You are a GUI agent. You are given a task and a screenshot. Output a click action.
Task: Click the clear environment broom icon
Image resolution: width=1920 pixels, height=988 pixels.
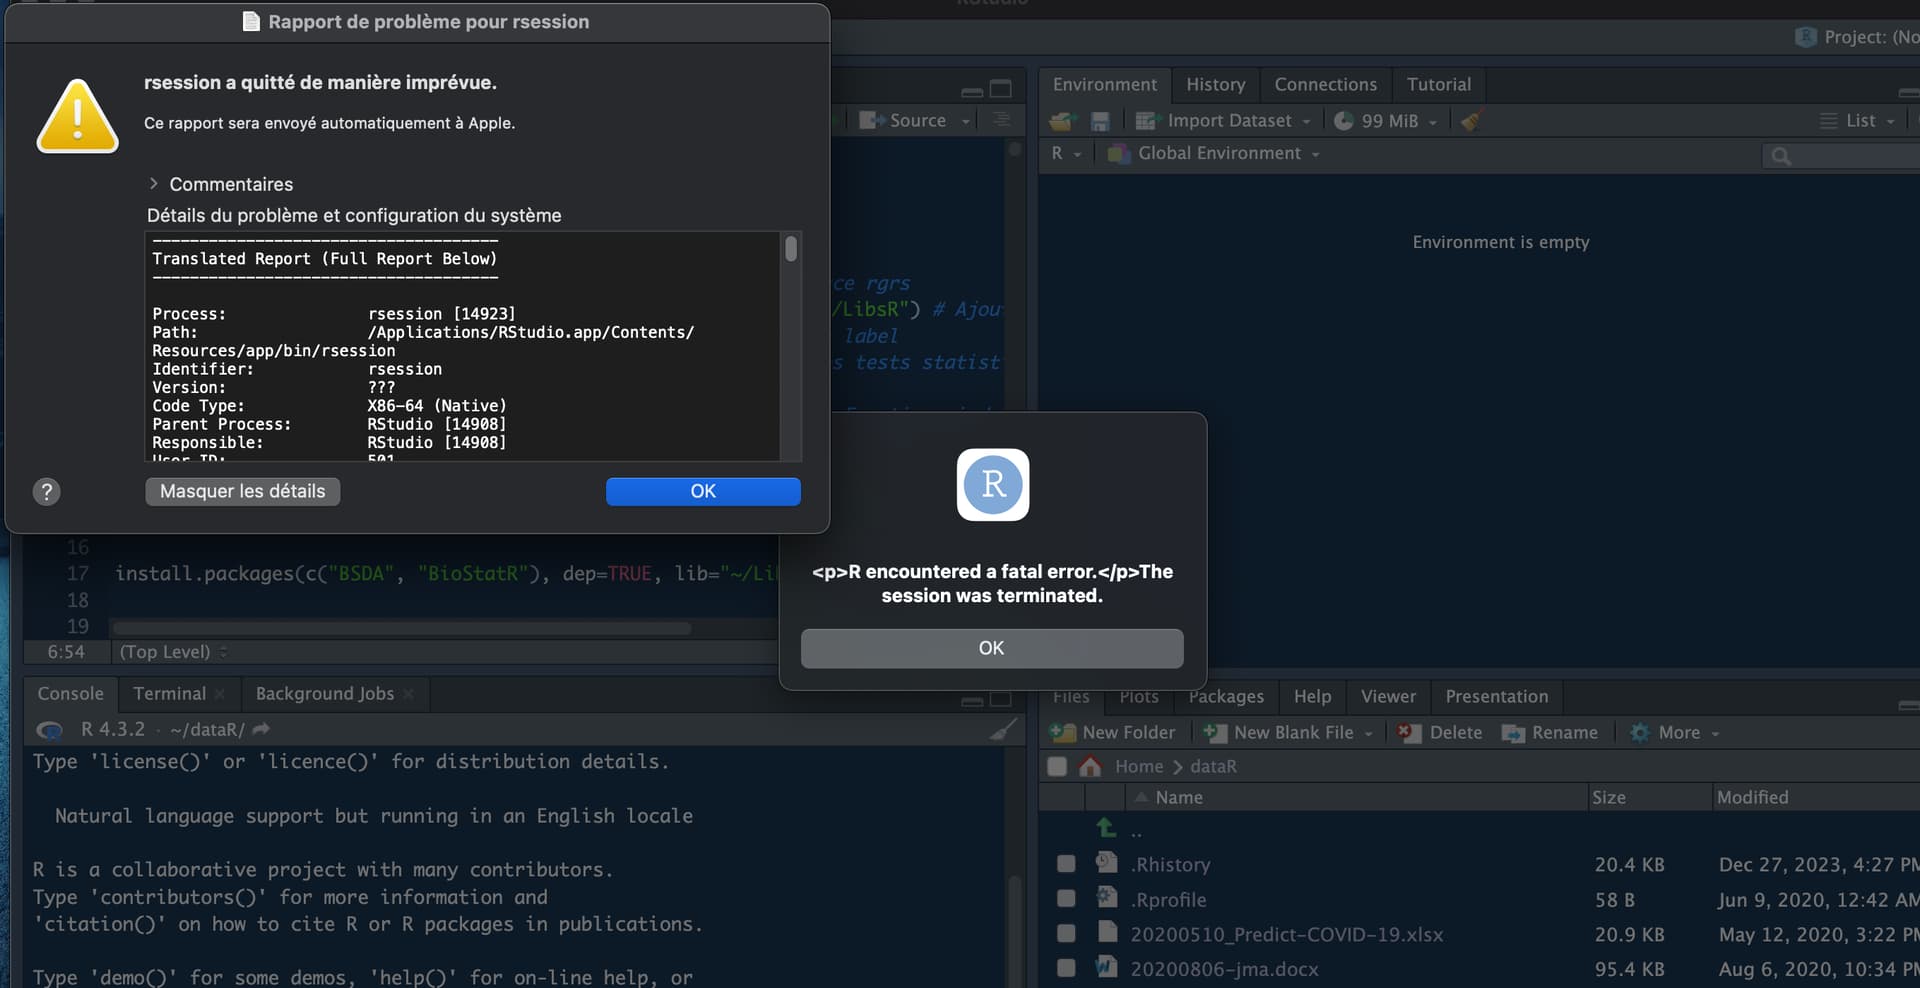[1471, 121]
